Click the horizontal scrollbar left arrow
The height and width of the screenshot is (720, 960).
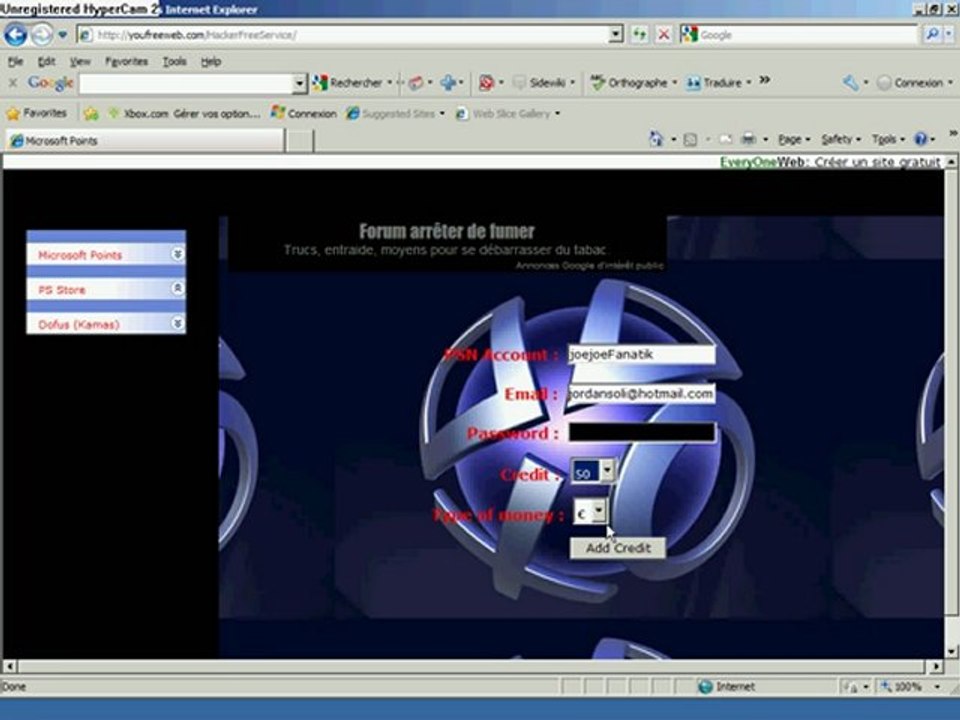coord(9,666)
